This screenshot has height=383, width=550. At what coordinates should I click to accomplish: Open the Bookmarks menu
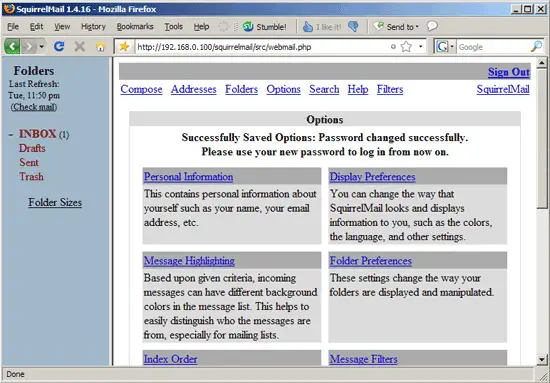click(135, 27)
